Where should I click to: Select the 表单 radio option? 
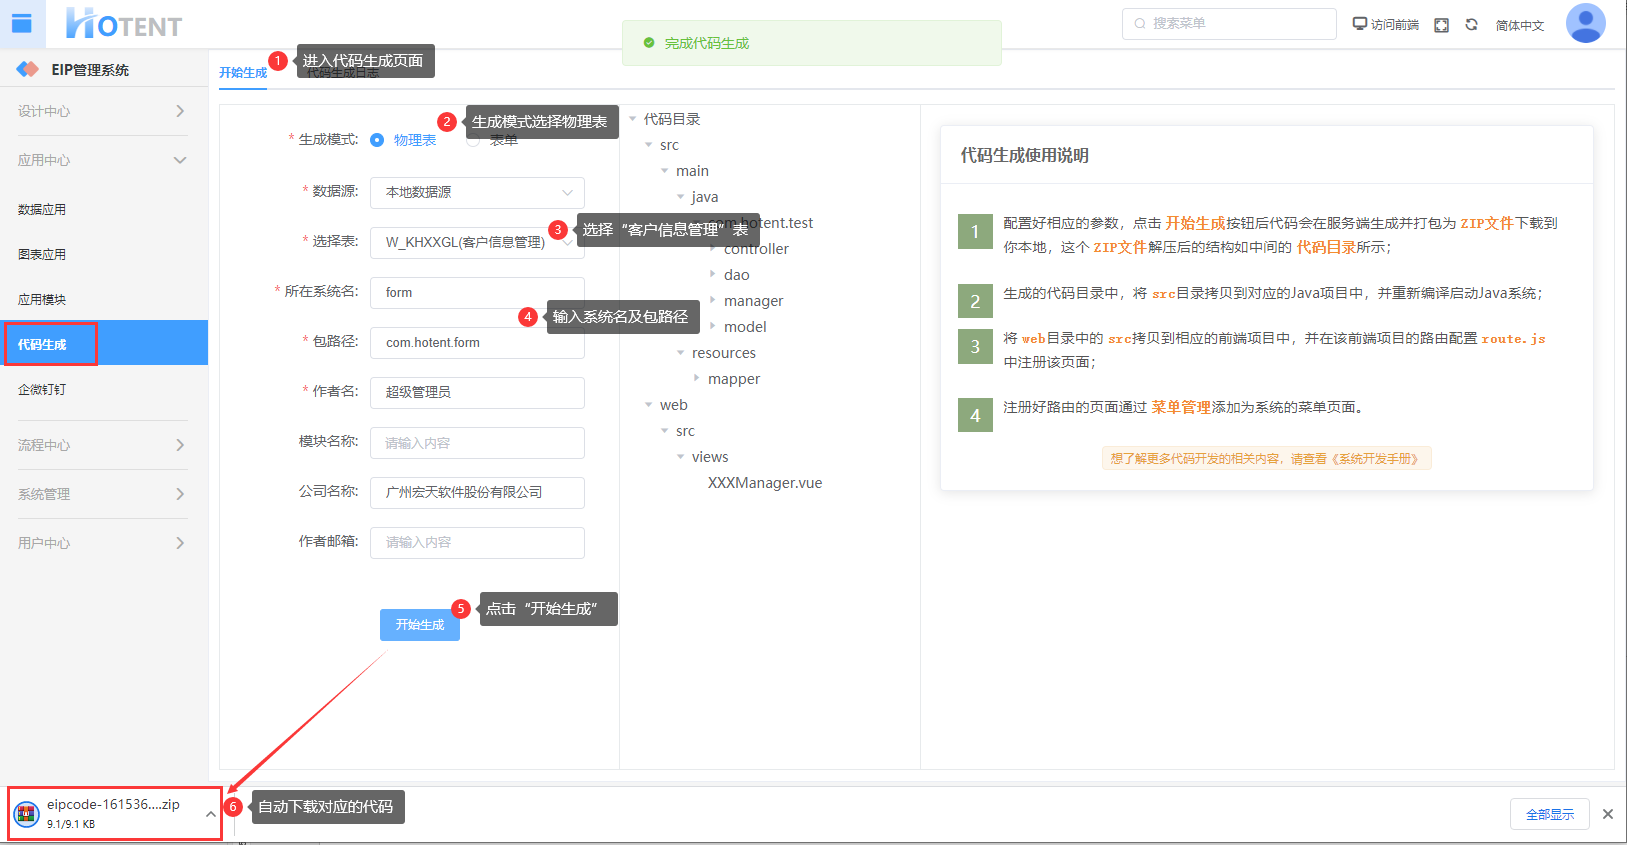(474, 141)
